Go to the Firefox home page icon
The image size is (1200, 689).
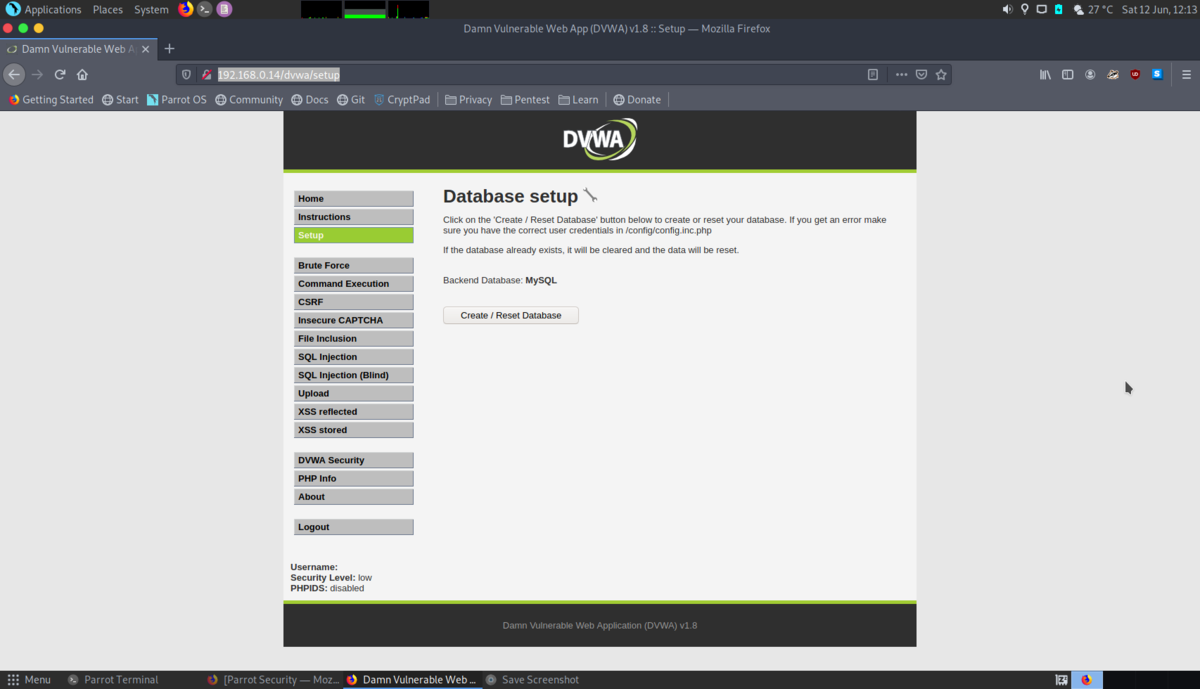click(x=83, y=74)
